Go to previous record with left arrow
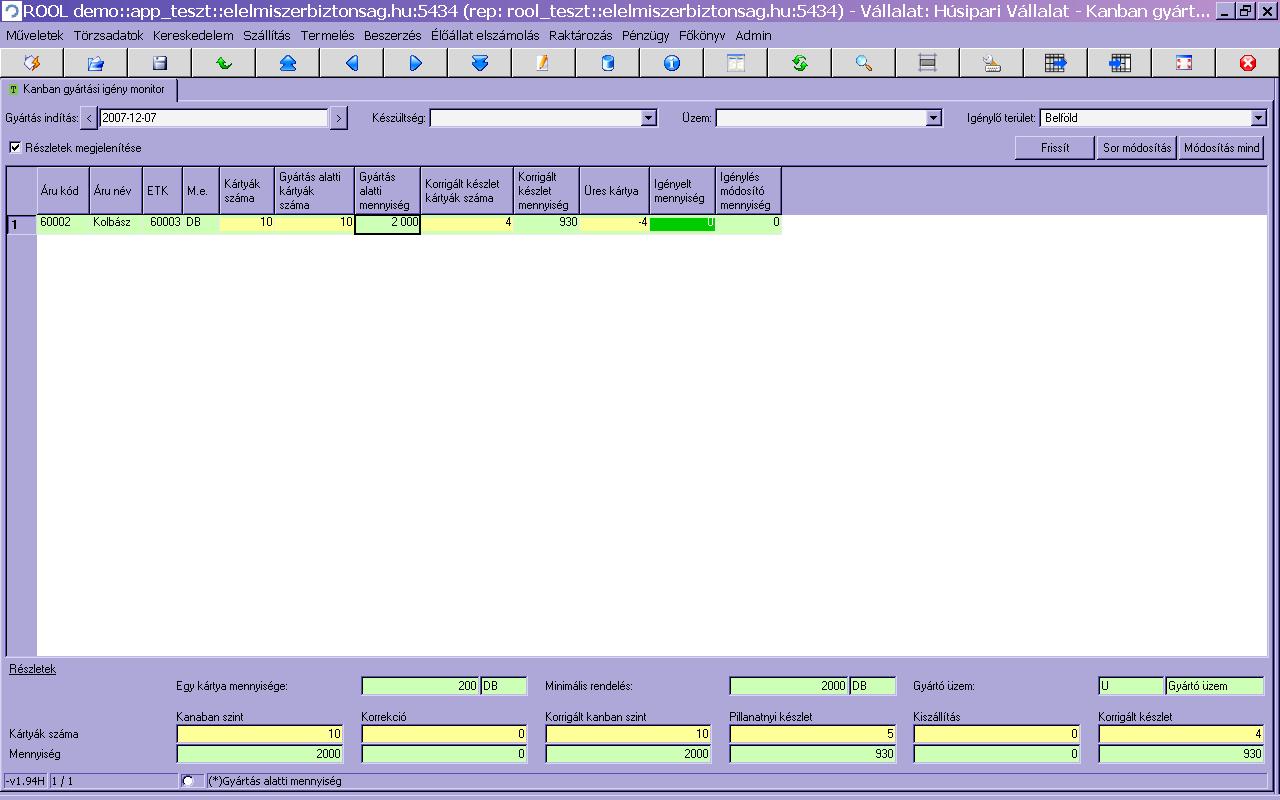Screen dimensions: 1280x800 click(352, 63)
